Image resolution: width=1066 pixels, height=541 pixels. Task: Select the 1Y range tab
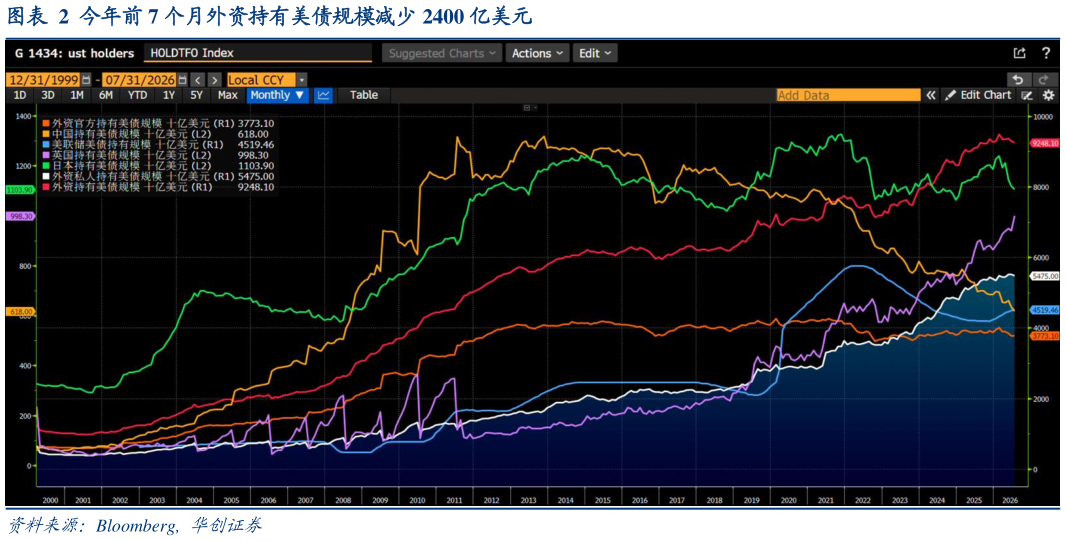168,95
